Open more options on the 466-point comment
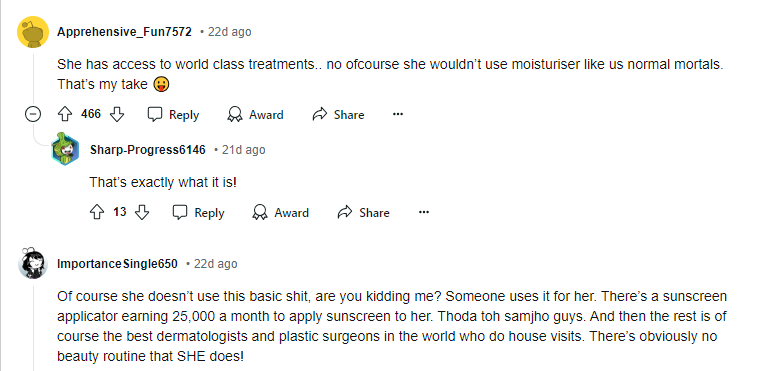 398,114
